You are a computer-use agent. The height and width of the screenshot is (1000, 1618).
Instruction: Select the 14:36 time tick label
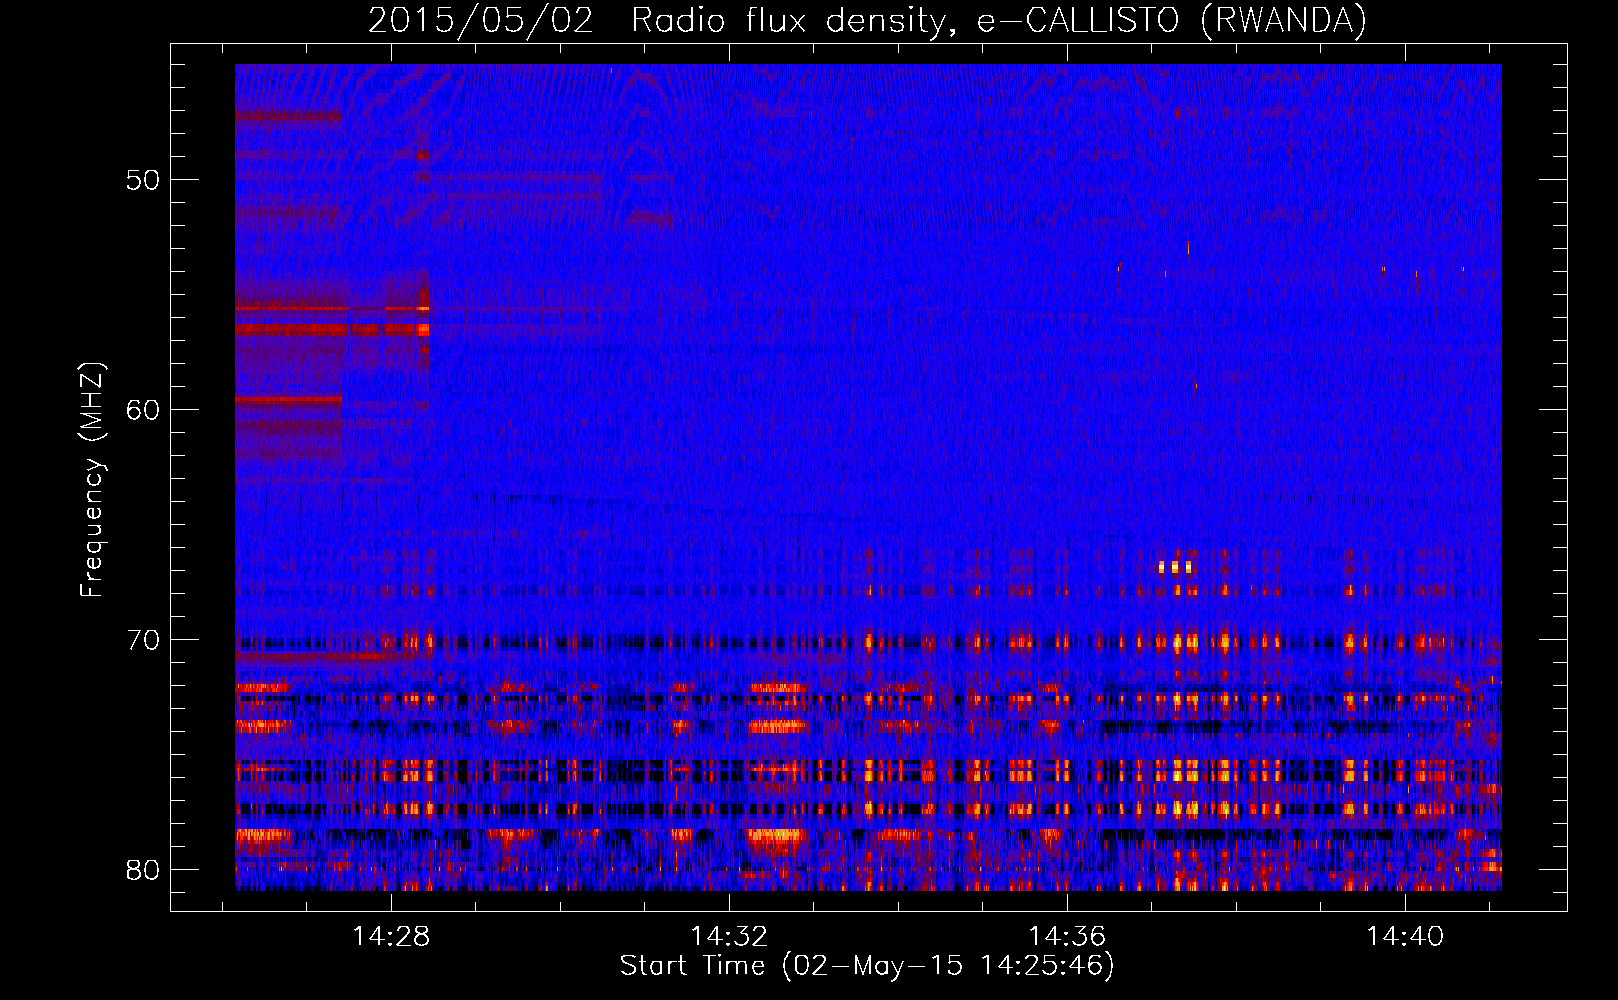coord(1068,936)
